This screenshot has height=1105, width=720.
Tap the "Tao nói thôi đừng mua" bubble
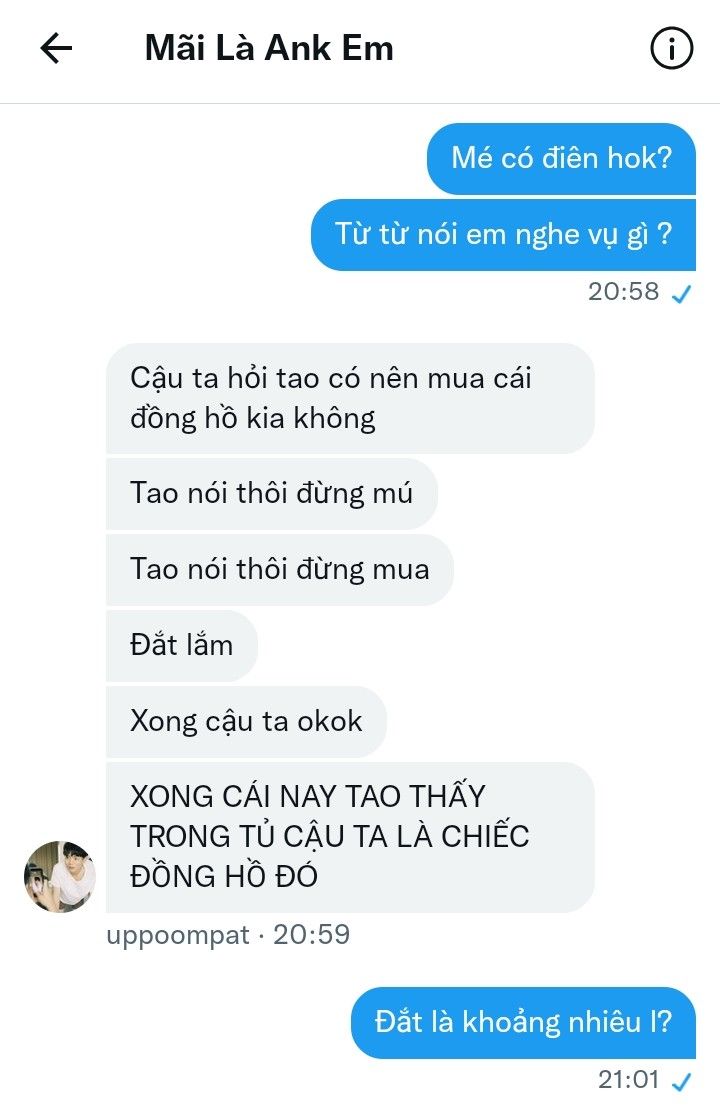pyautogui.click(x=280, y=569)
